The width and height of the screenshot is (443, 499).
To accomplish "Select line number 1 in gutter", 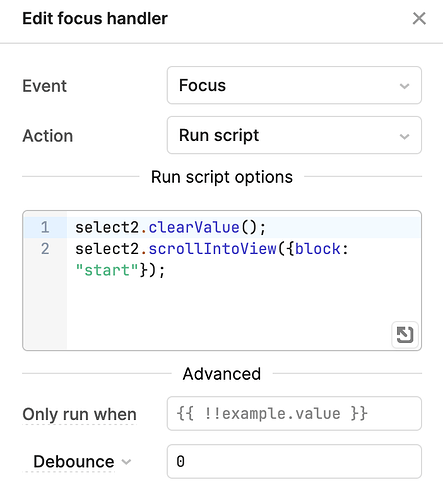I will point(45,228).
